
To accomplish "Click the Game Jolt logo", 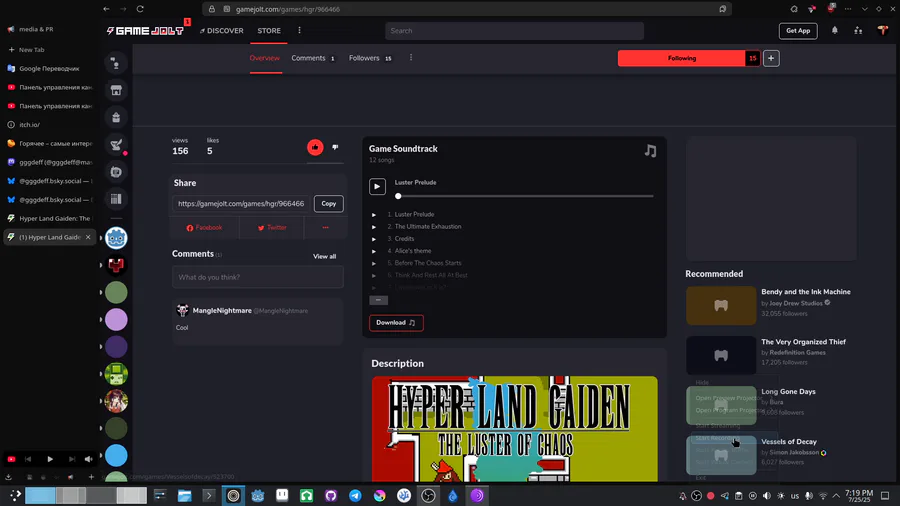I will [x=145, y=31].
